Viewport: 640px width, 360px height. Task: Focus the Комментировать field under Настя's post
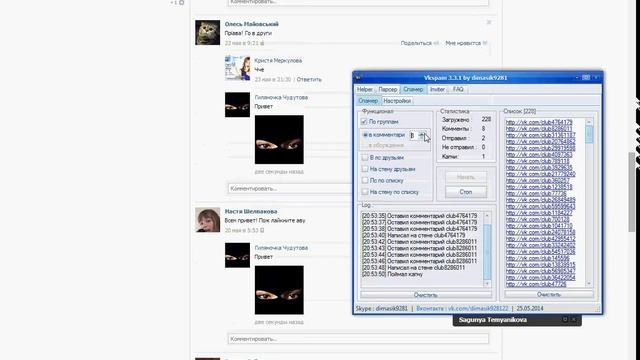358,339
